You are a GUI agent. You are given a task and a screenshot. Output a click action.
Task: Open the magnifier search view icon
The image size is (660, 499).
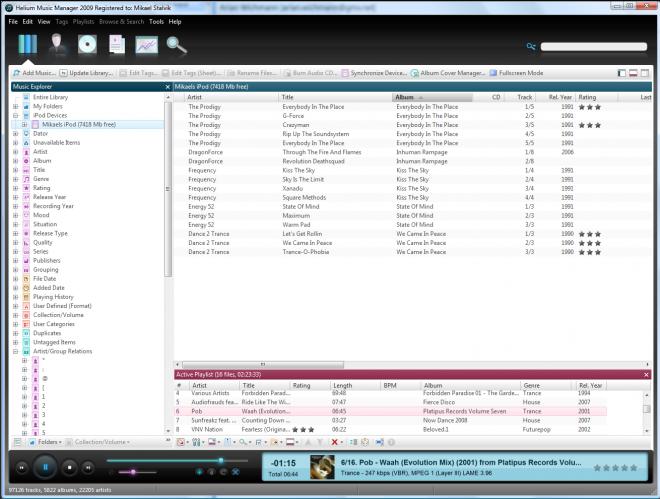point(176,45)
